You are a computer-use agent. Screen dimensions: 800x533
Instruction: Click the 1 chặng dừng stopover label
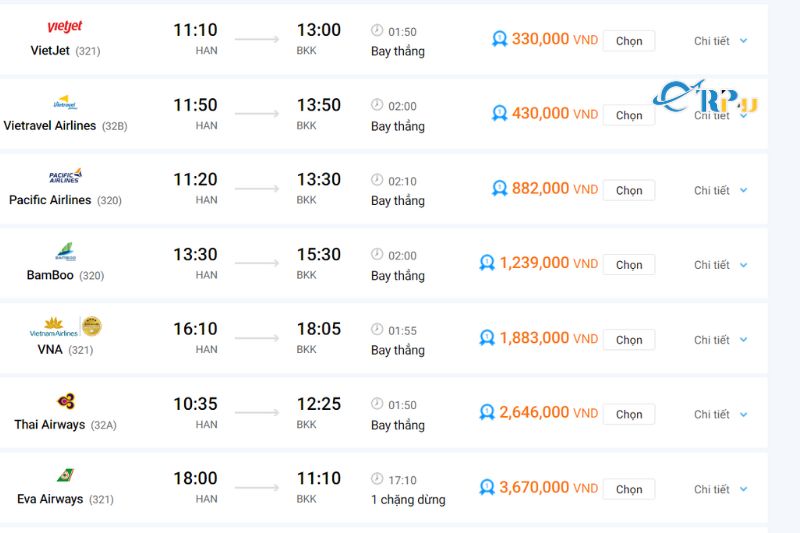tap(408, 499)
